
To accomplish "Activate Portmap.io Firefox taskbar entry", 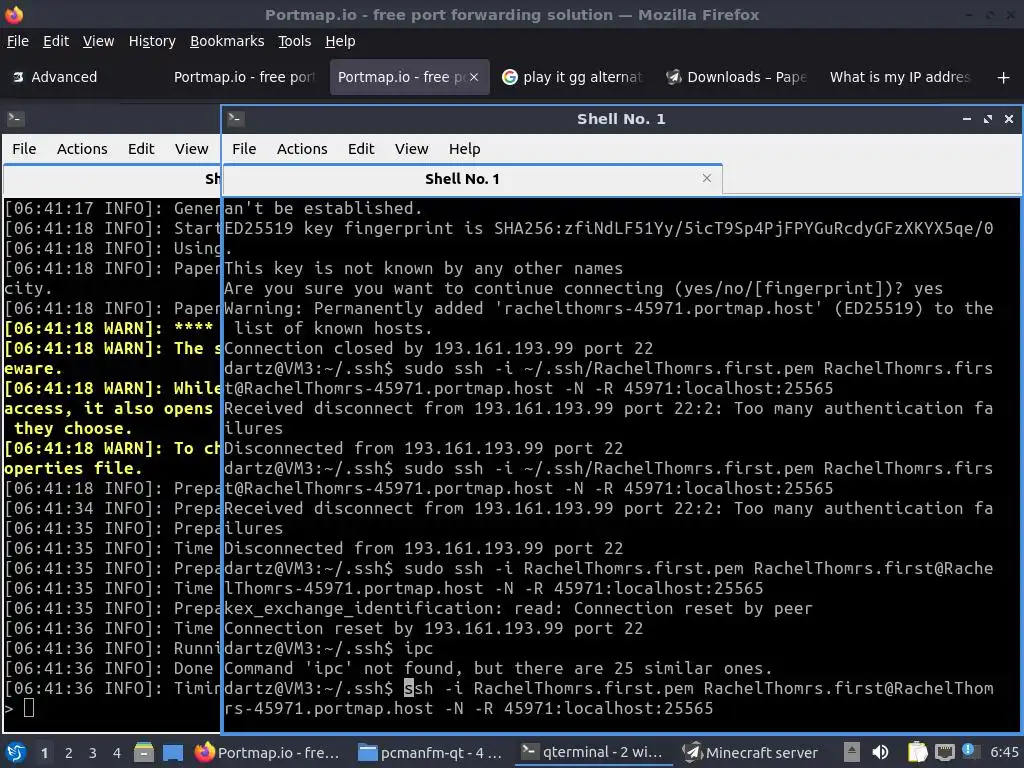I will pyautogui.click(x=268, y=752).
